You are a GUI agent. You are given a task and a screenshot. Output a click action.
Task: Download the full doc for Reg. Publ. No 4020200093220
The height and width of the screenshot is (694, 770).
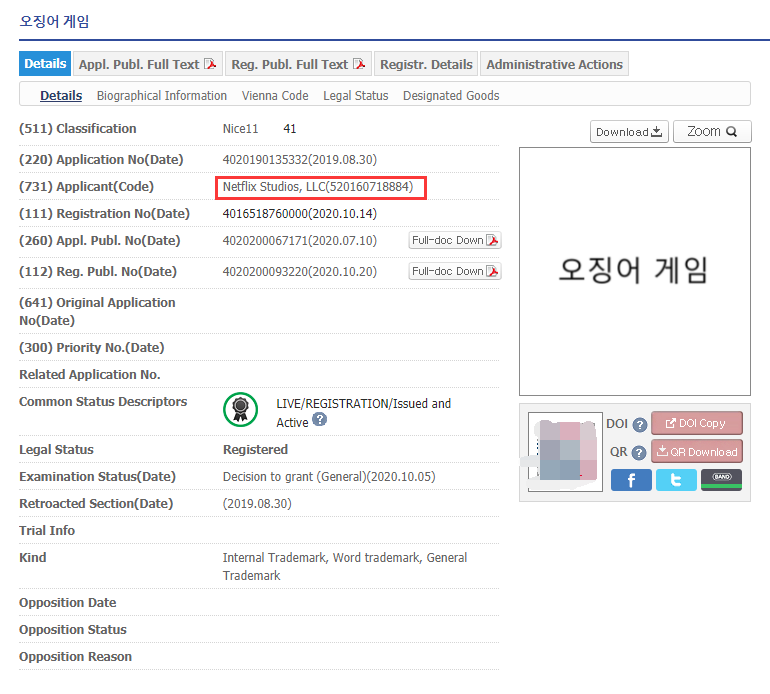455,271
